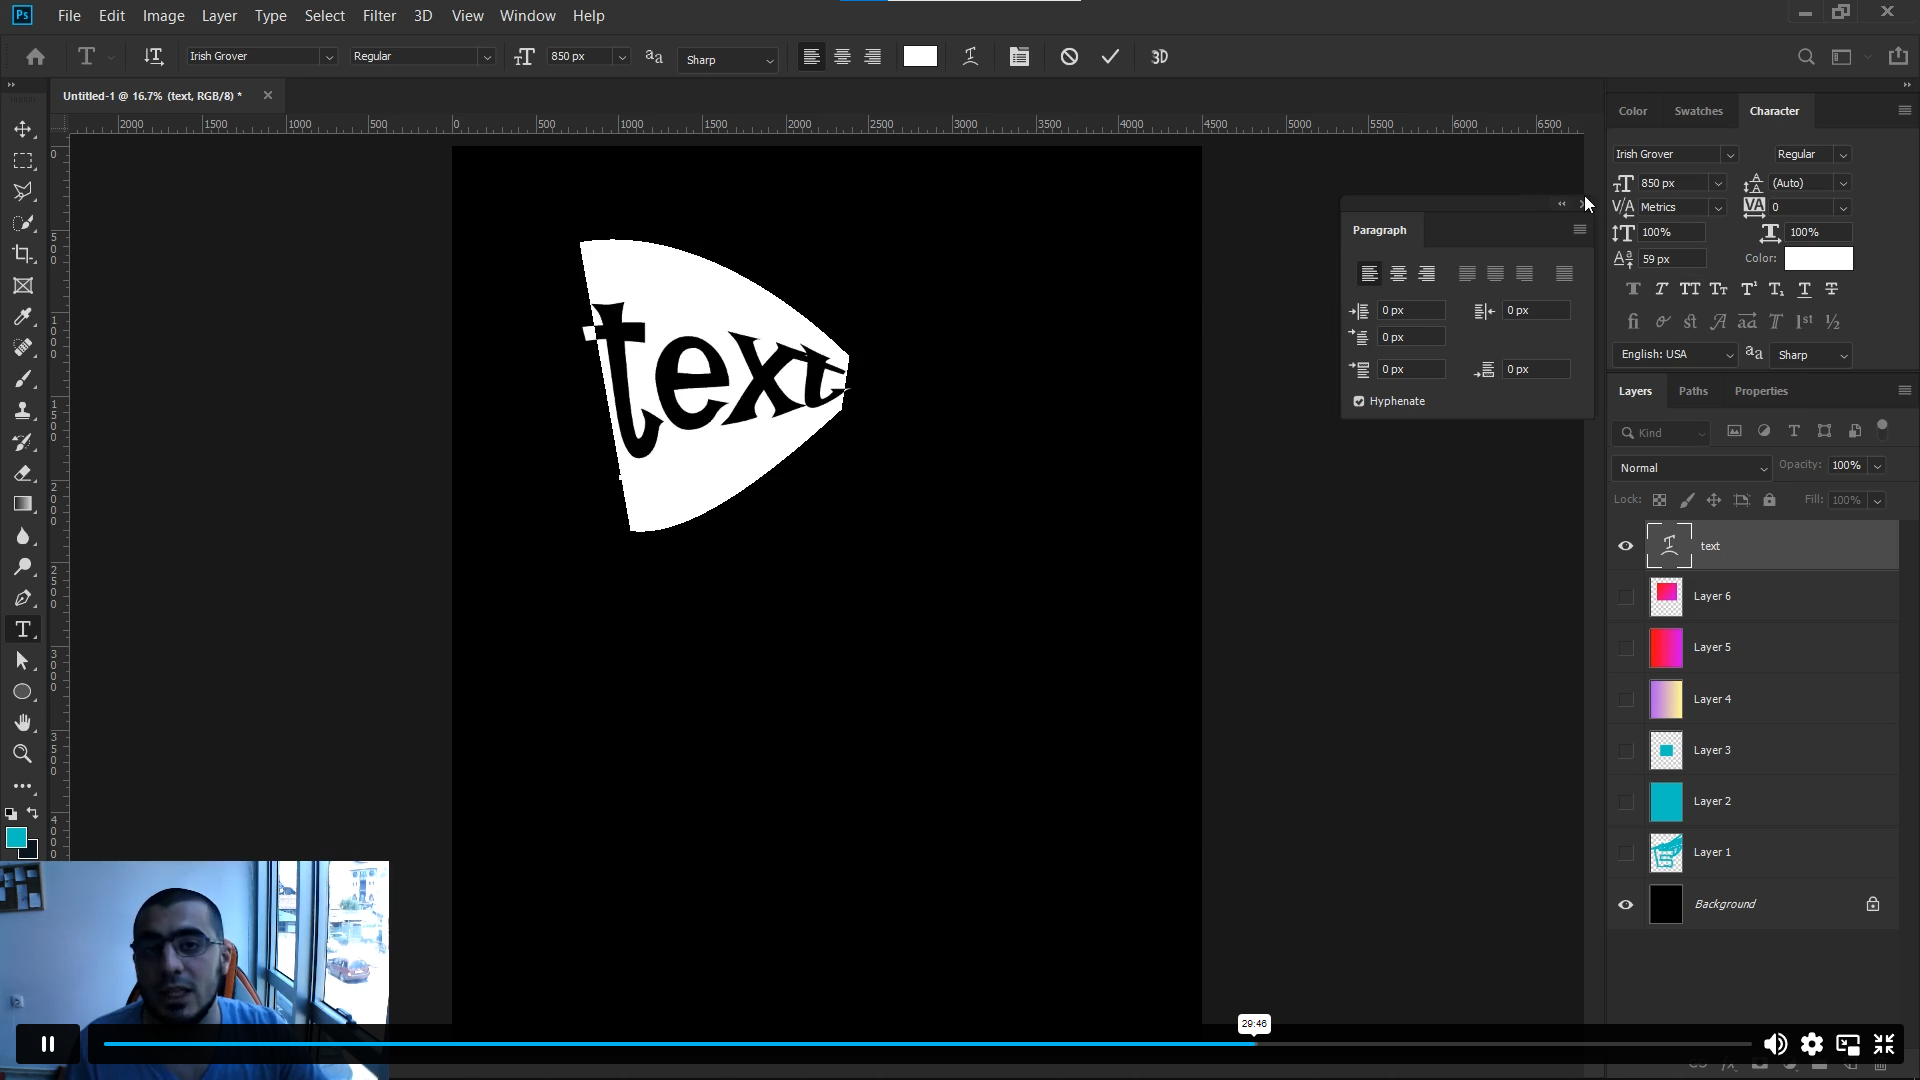The width and height of the screenshot is (1920, 1080).
Task: Toggle visibility of Background layer
Action: [1626, 903]
